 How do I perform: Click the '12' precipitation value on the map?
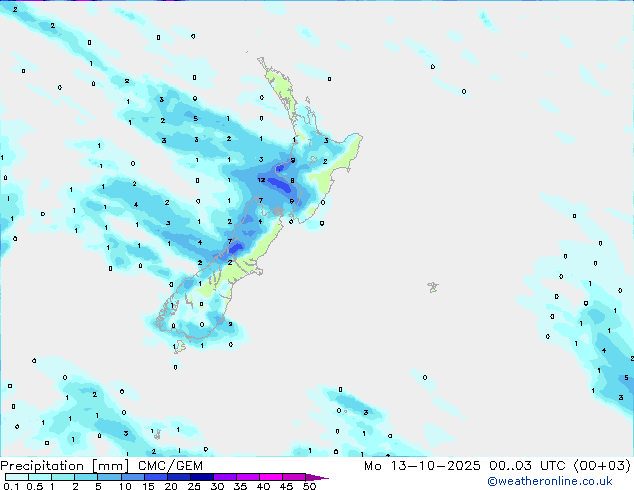point(262,180)
